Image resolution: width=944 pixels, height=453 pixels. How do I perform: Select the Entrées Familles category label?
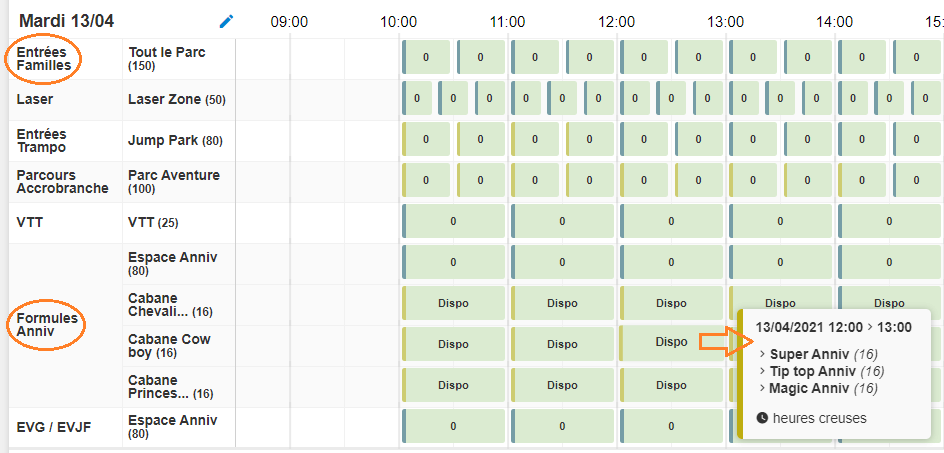click(x=42, y=59)
